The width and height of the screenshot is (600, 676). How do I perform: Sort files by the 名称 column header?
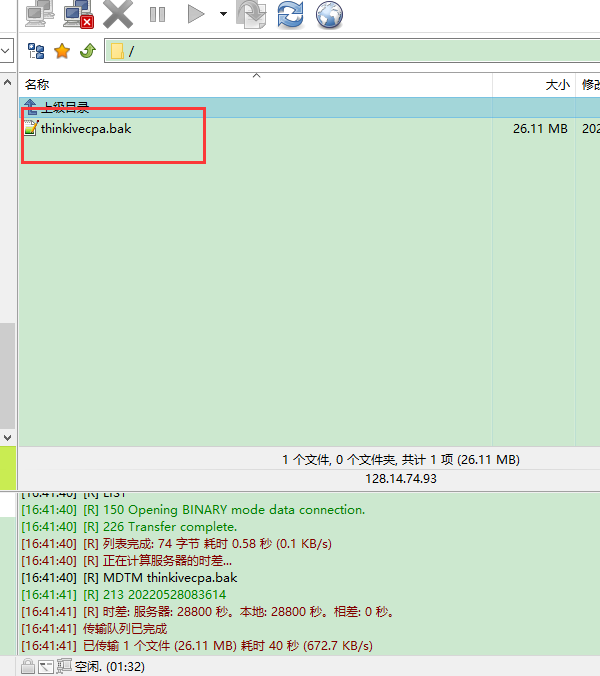click(x=37, y=85)
